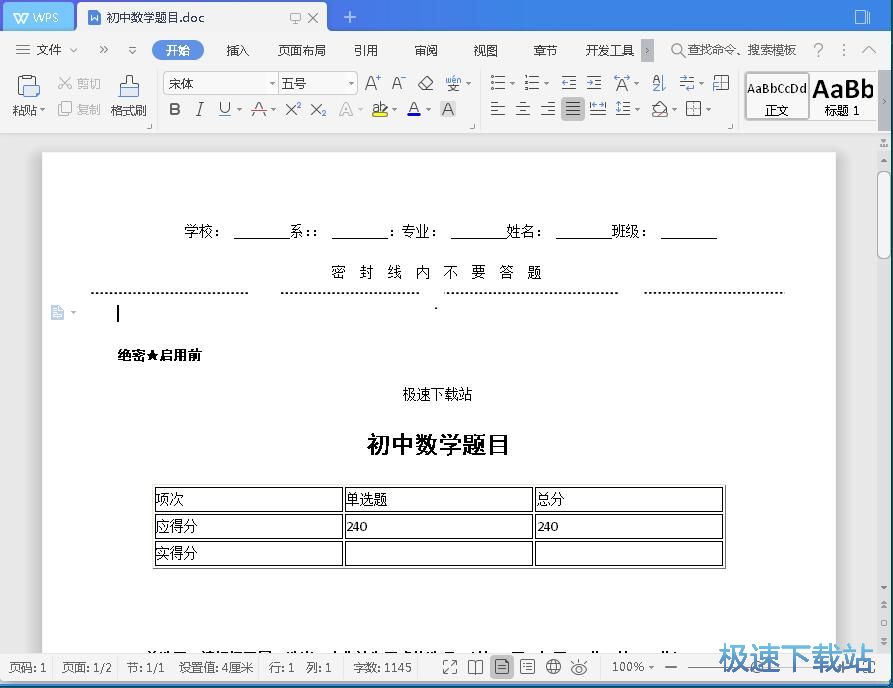Switch to web layout globe icon
This screenshot has width=893, height=688.
tap(553, 667)
